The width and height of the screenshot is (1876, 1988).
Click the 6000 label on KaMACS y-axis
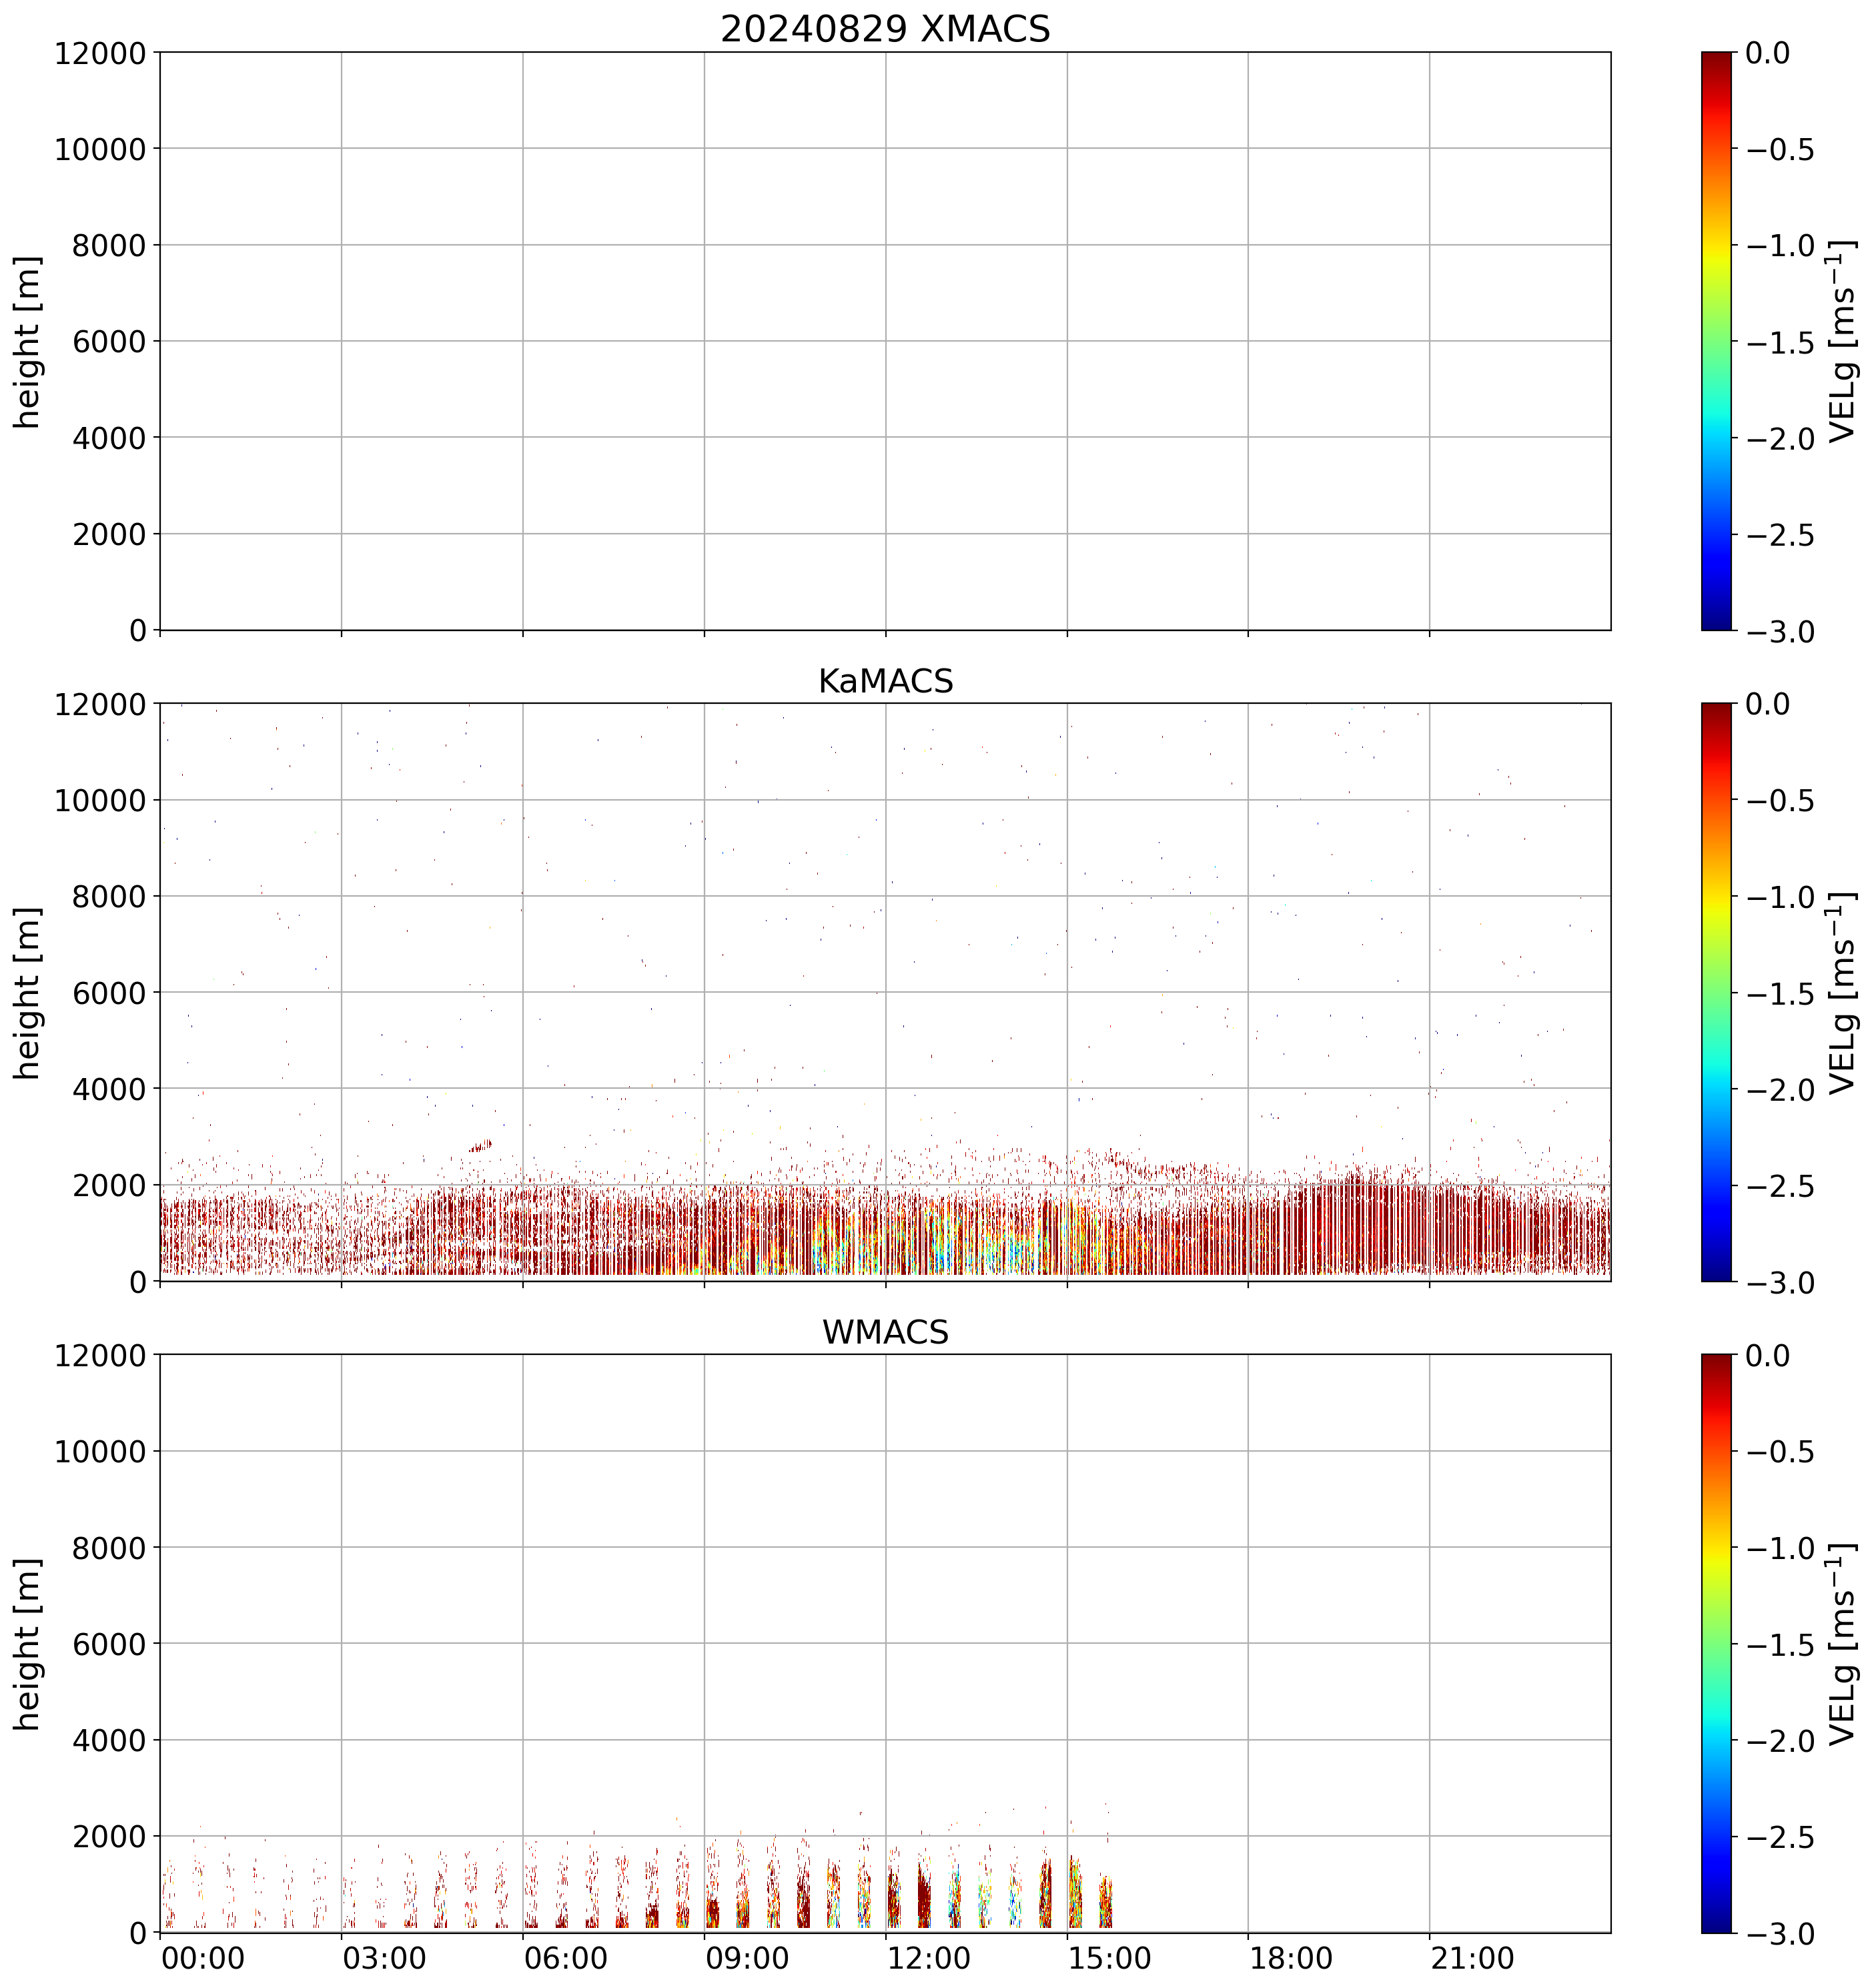click(109, 993)
